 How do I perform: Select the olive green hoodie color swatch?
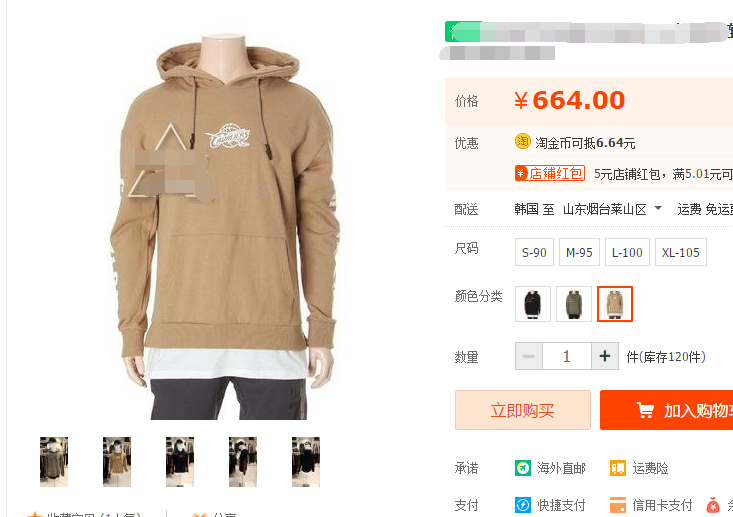[x=574, y=304]
